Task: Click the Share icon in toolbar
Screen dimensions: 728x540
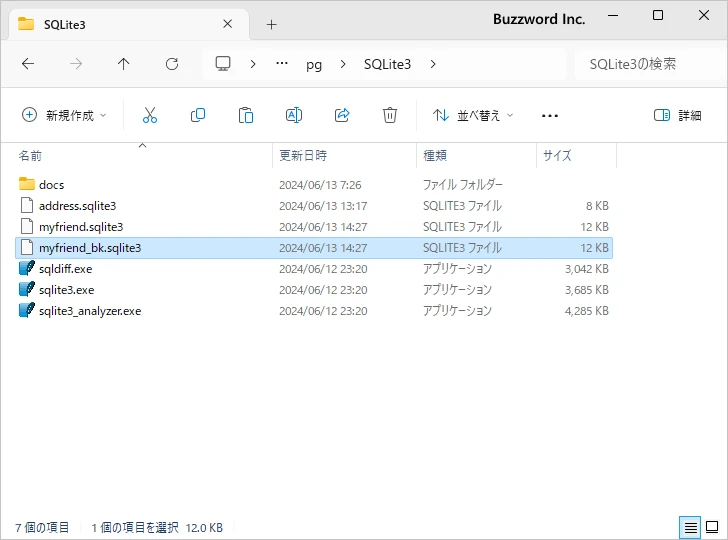Action: (x=342, y=115)
